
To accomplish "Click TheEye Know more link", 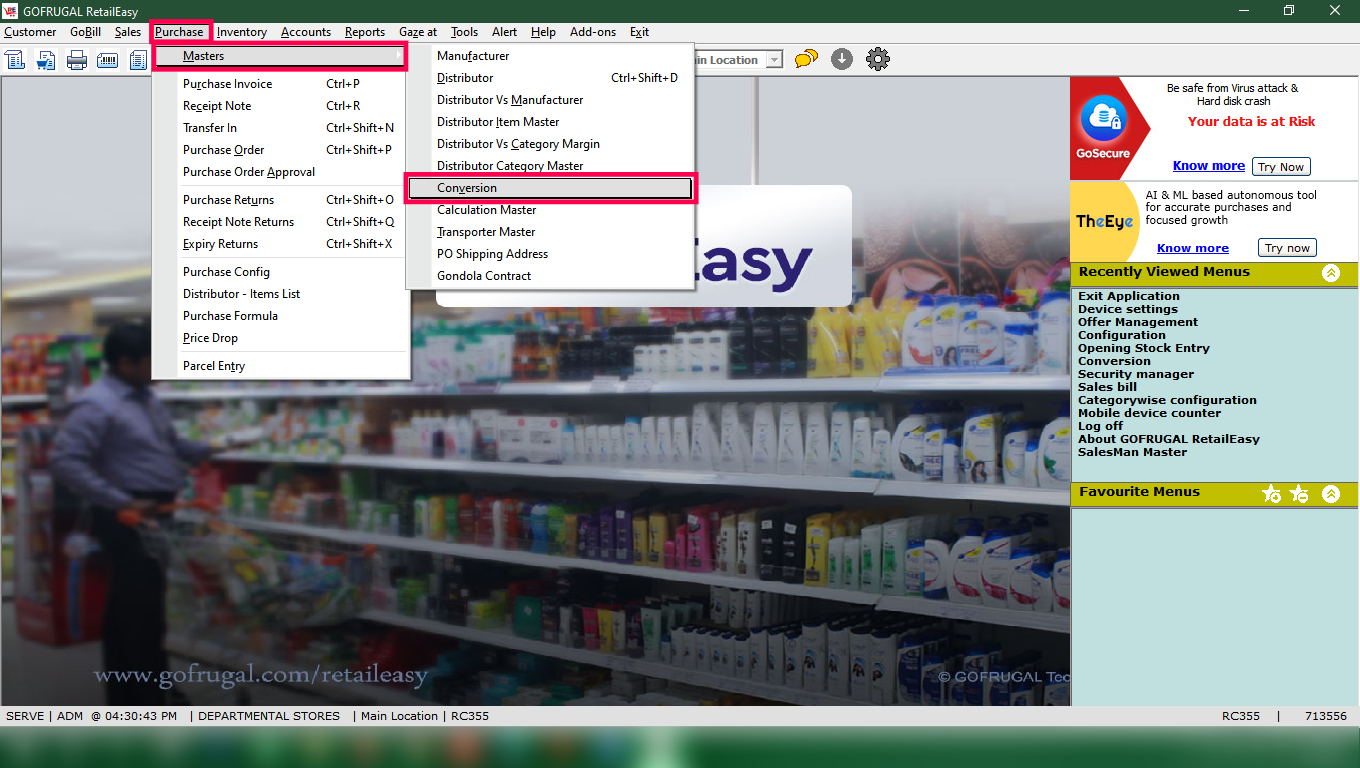I will (x=1193, y=248).
